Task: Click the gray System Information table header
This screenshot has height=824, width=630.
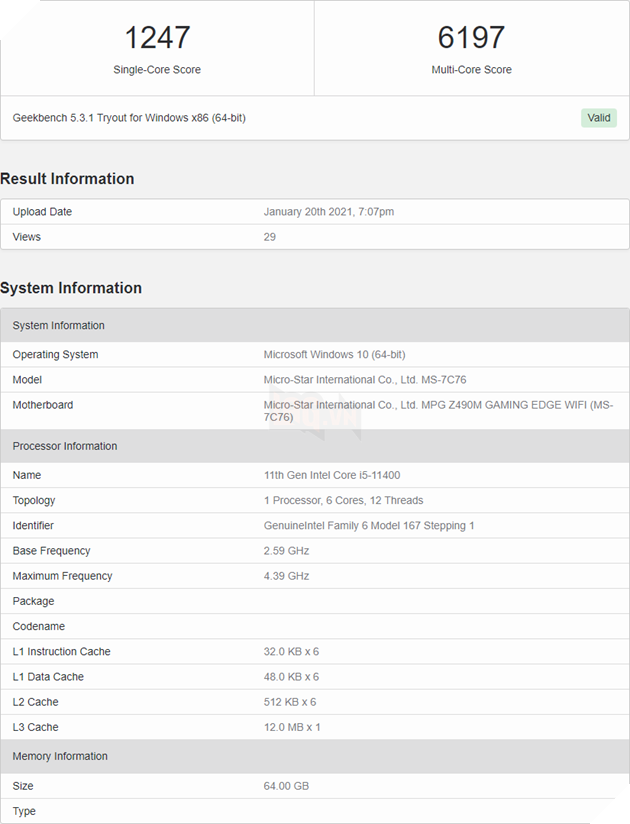Action: tap(59, 326)
